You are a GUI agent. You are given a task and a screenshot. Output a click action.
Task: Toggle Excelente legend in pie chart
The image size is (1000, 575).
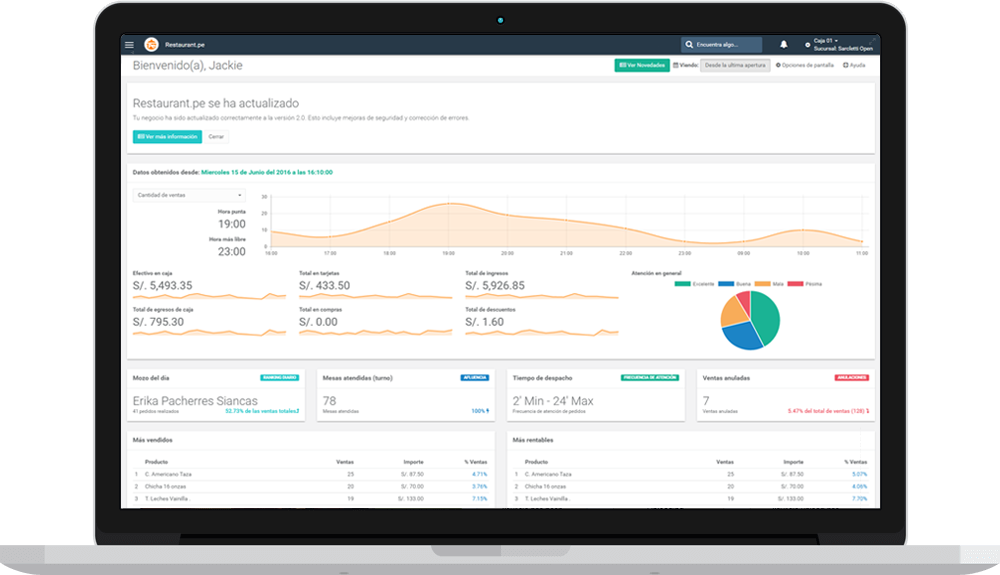click(x=695, y=284)
